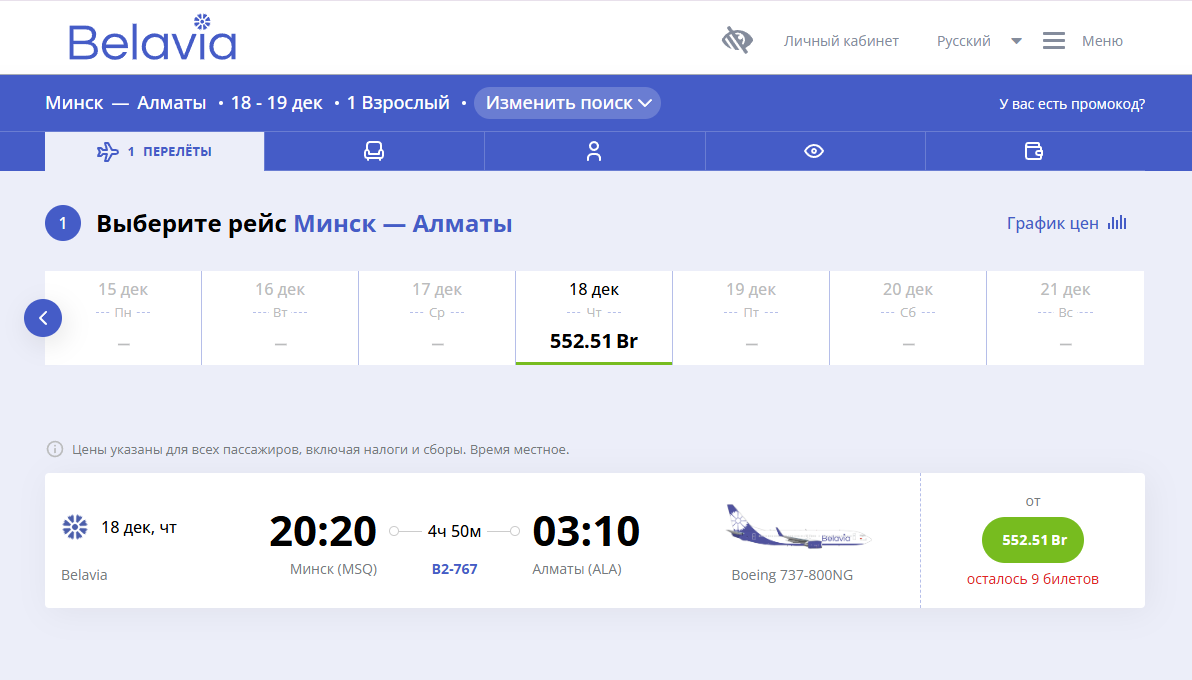
Task: Toggle the accessibility mode eye icon
Action: tap(736, 38)
